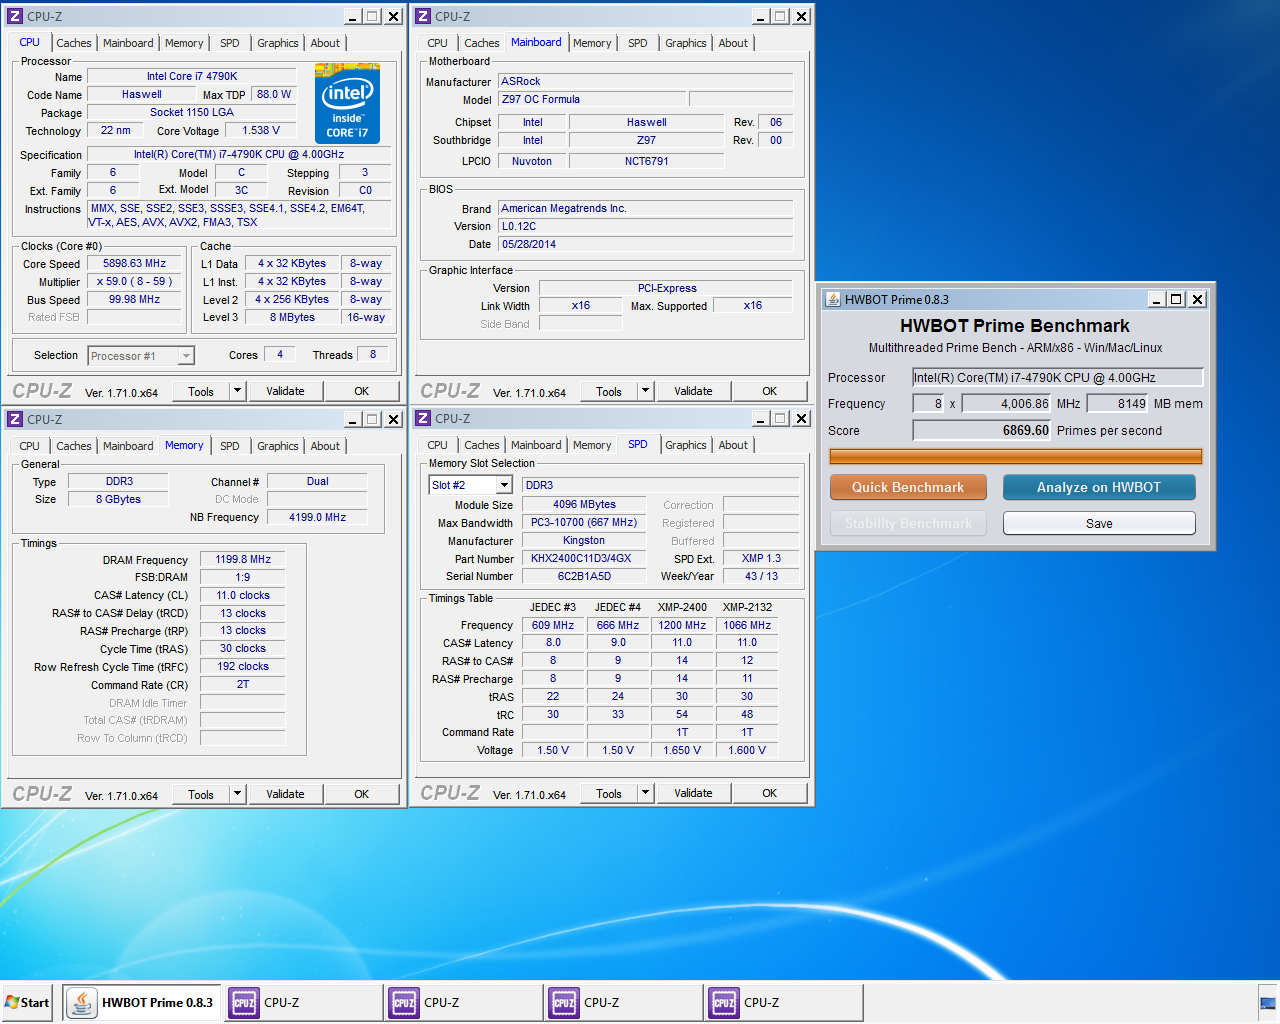This screenshot has width=1280, height=1024.
Task: Click the Tools button in Memory window
Action: [201, 794]
